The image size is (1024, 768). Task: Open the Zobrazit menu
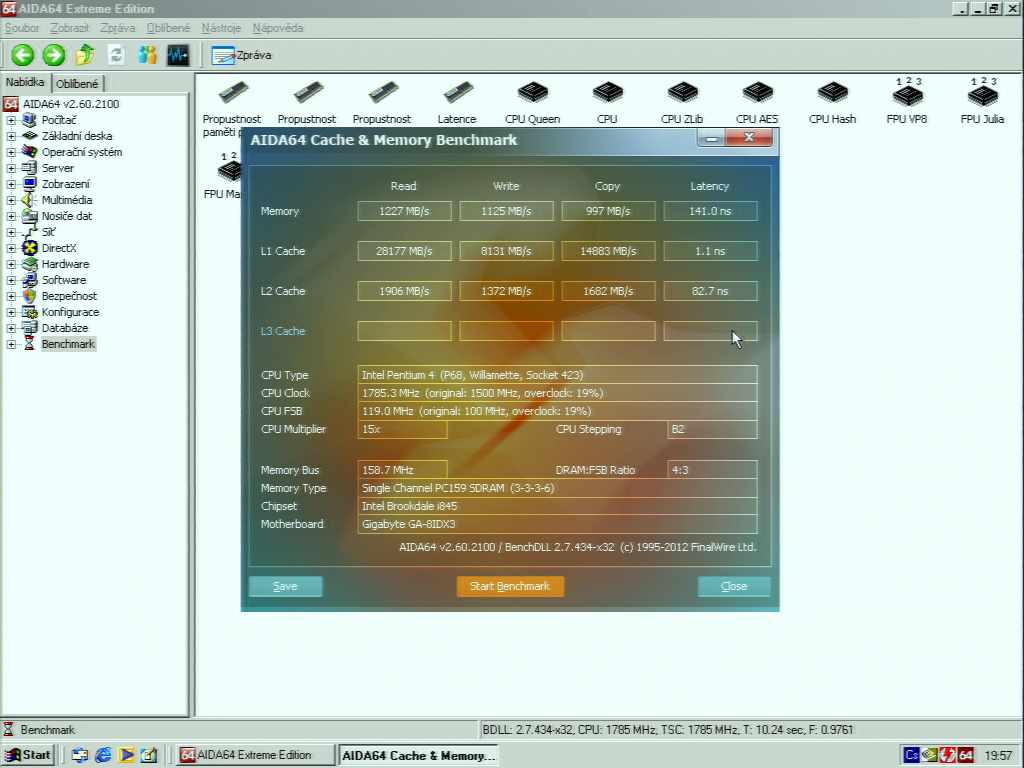(69, 28)
